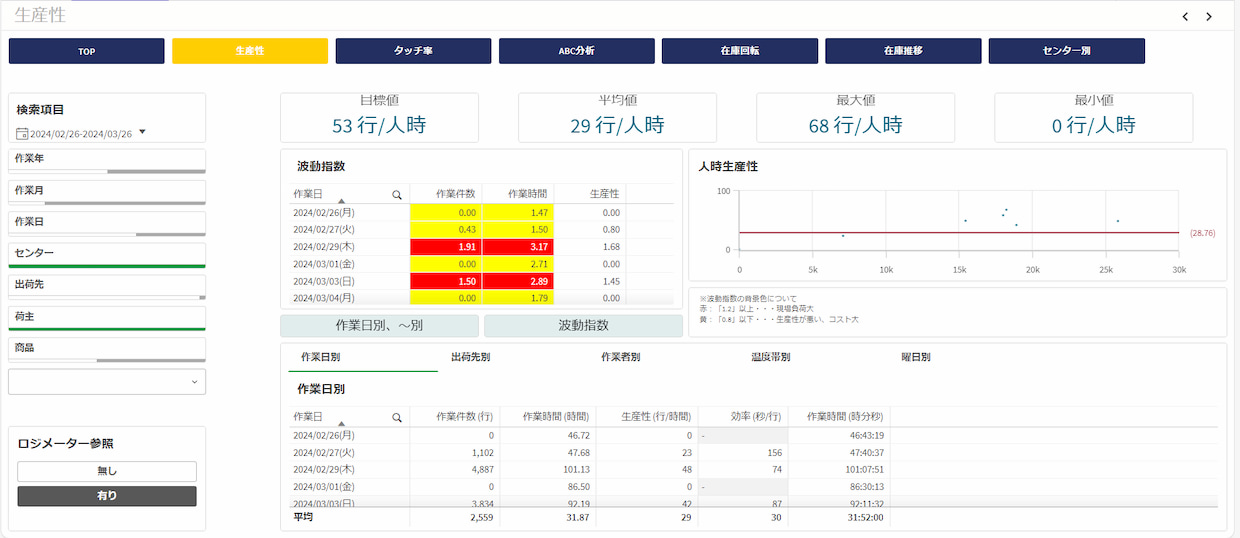The height and width of the screenshot is (538, 1240).
Task: Click the 生産性 column header in 波動指数
Action: pos(604,193)
